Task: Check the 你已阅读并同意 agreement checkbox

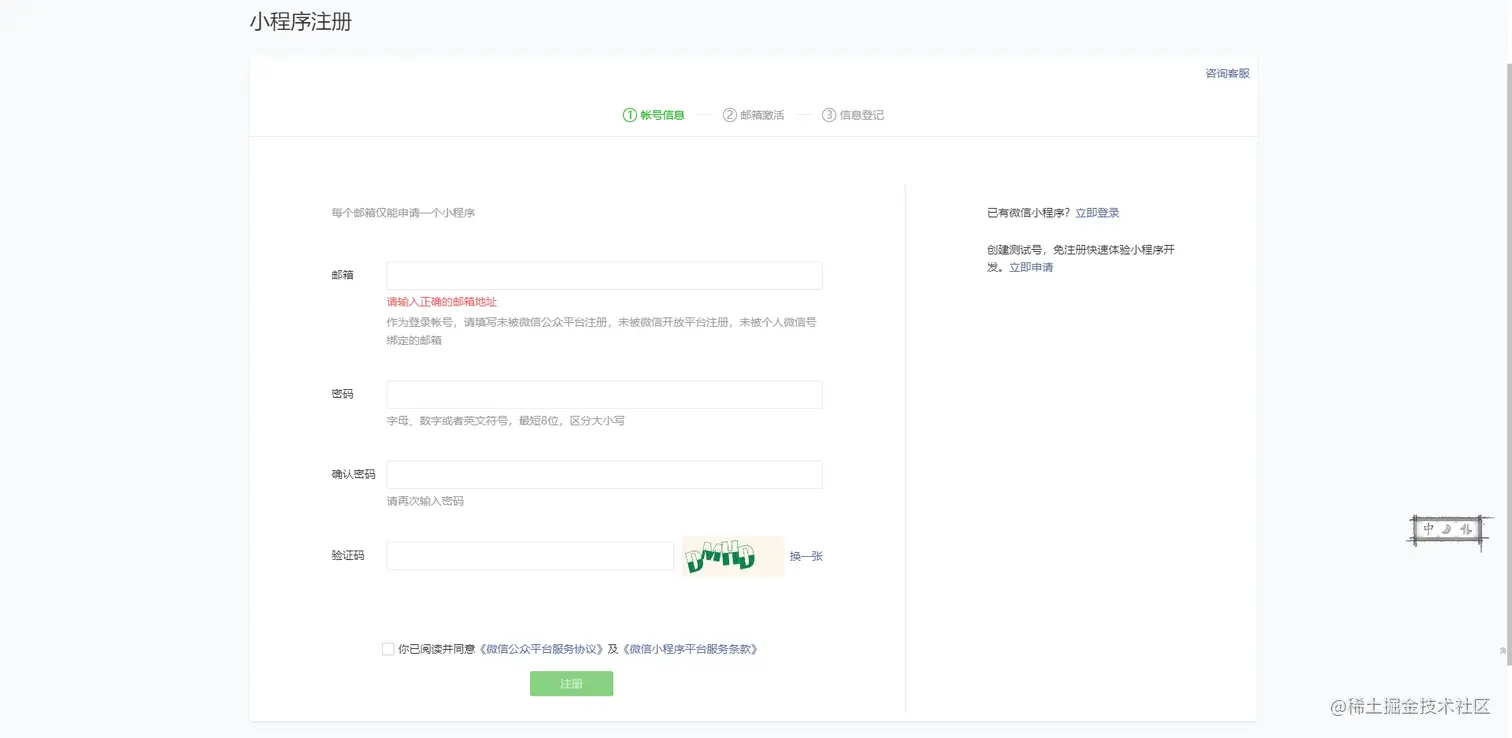Action: [388, 649]
